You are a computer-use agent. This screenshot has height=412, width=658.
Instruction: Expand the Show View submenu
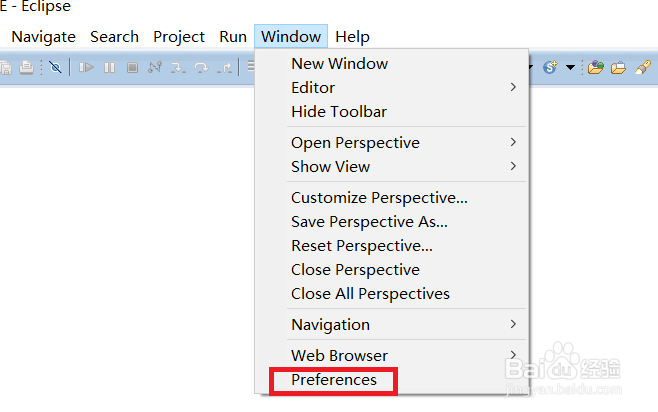[390, 167]
